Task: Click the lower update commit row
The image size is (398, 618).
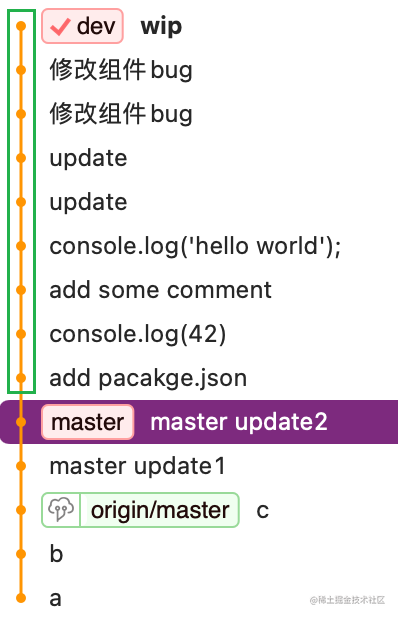Action: click(x=88, y=203)
